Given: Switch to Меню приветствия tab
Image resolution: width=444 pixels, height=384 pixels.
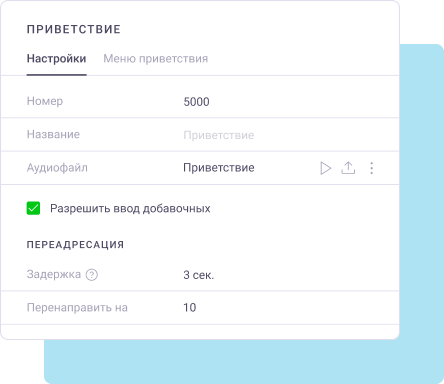Looking at the screenshot, I should coord(156,59).
